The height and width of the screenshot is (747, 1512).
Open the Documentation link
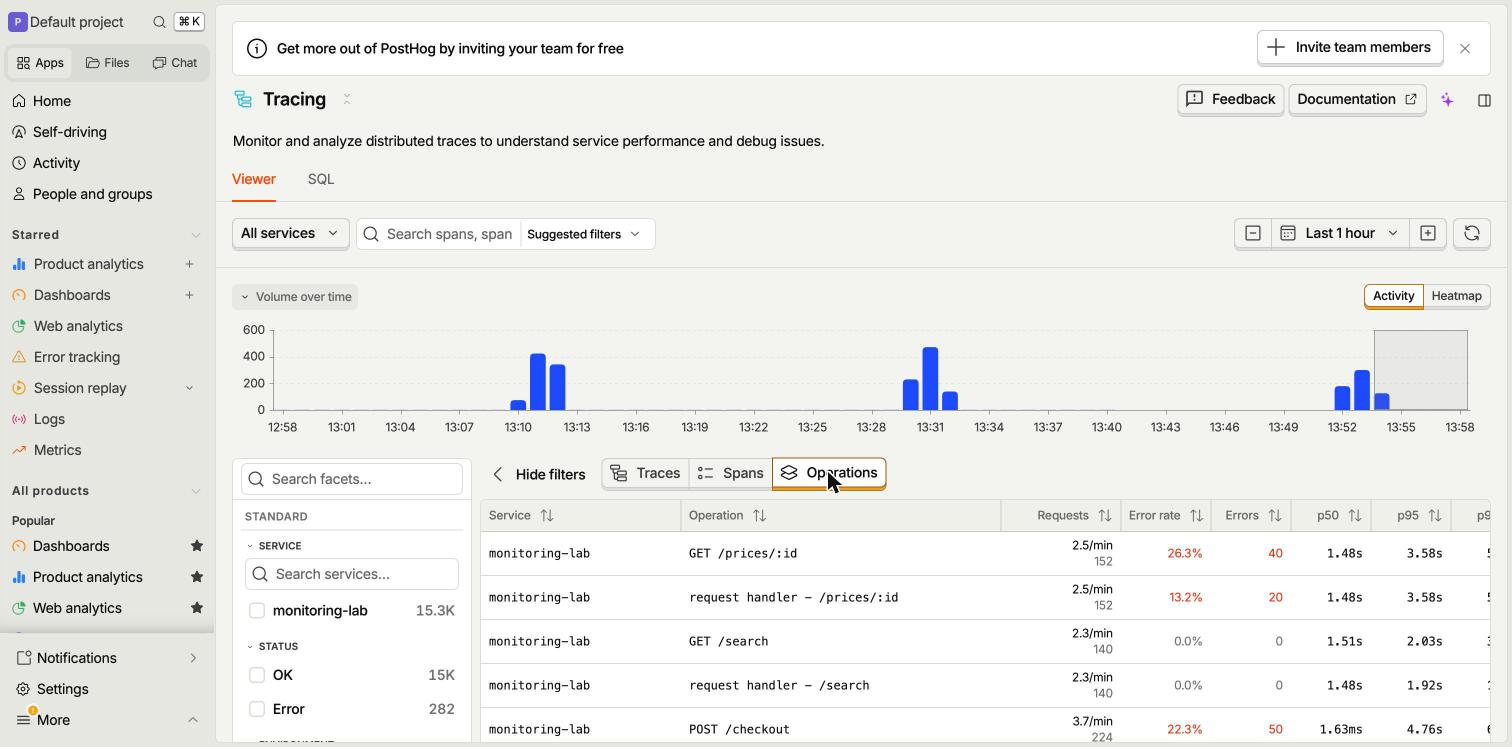[x=1357, y=100]
